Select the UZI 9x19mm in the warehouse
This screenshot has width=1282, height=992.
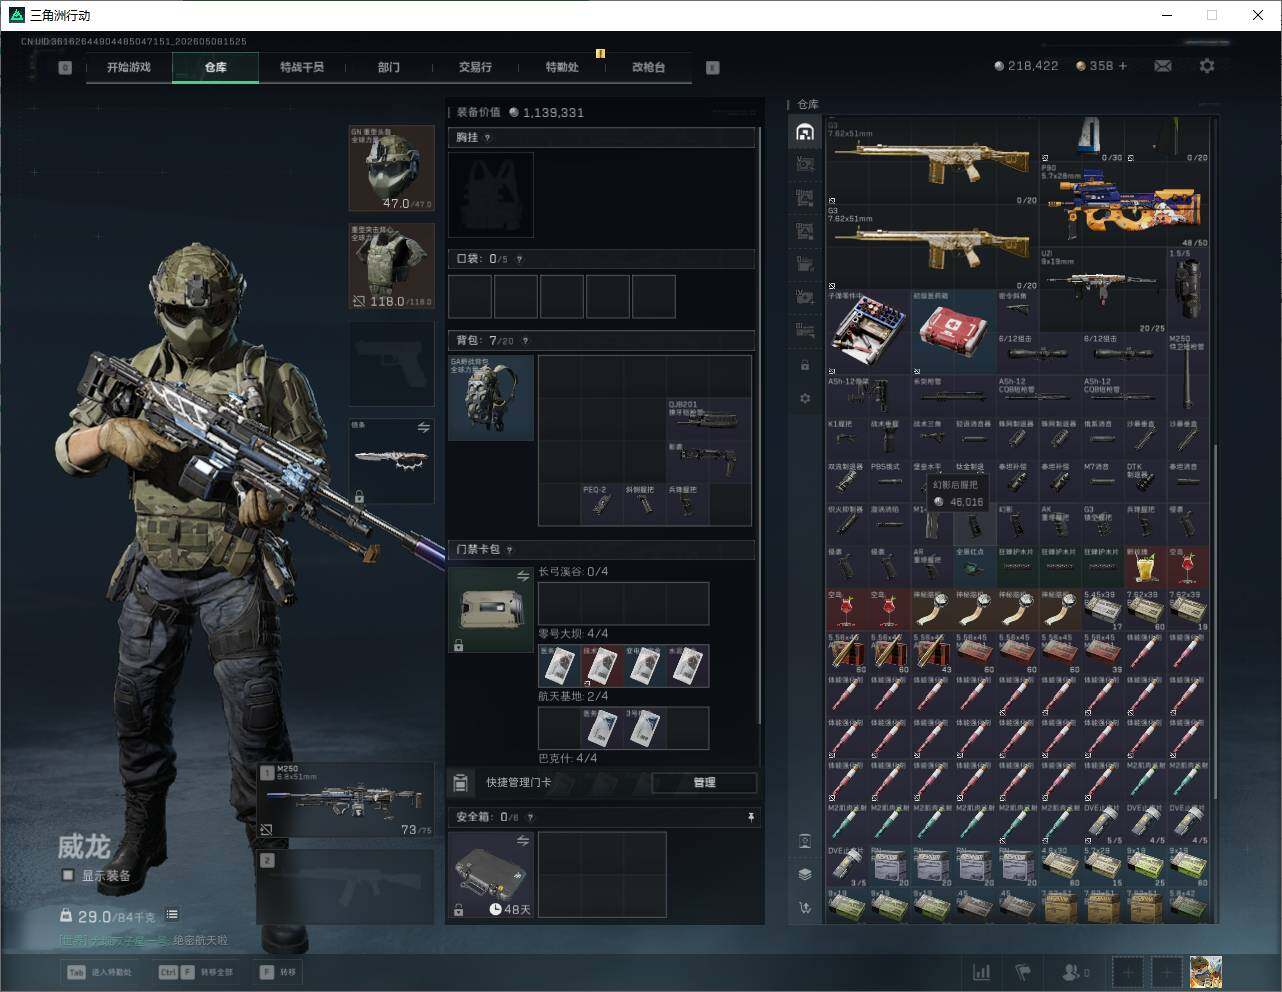coord(1102,291)
